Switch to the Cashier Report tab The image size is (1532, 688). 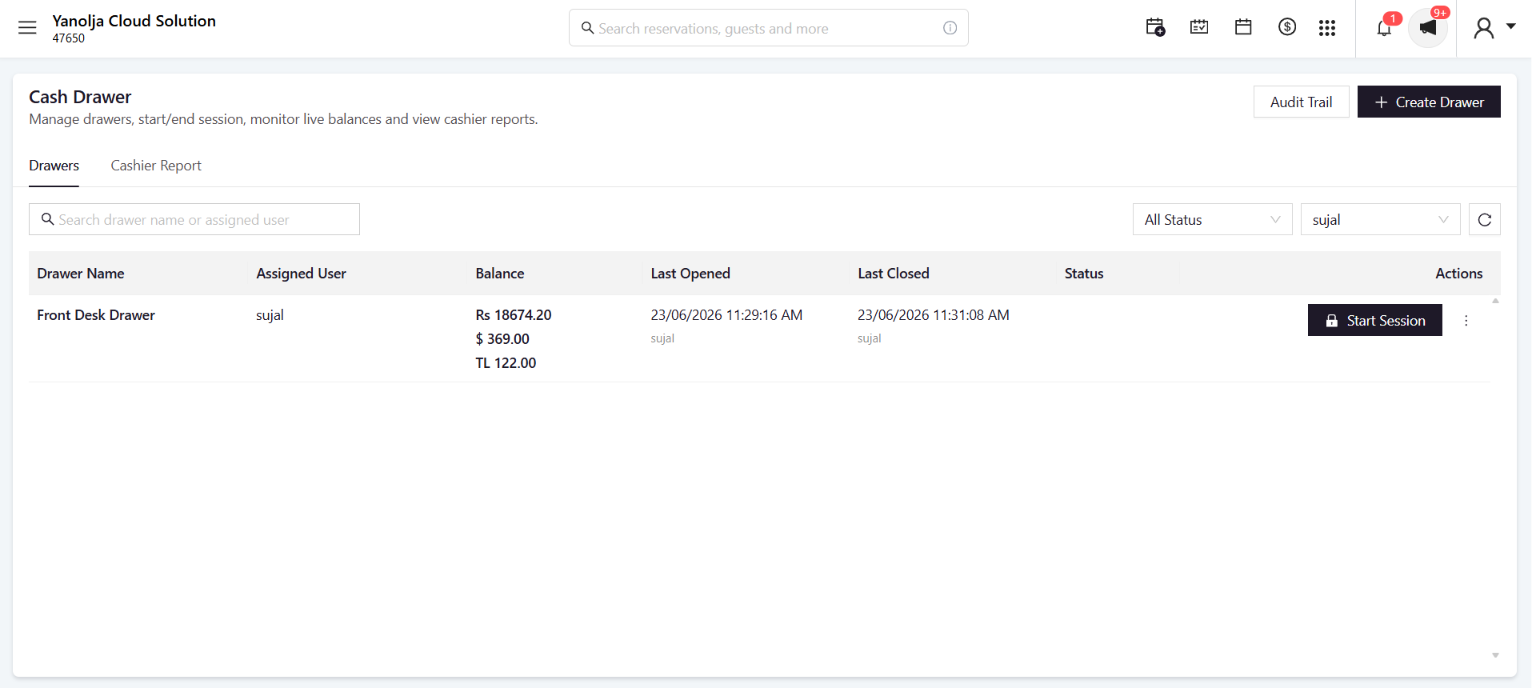point(156,166)
